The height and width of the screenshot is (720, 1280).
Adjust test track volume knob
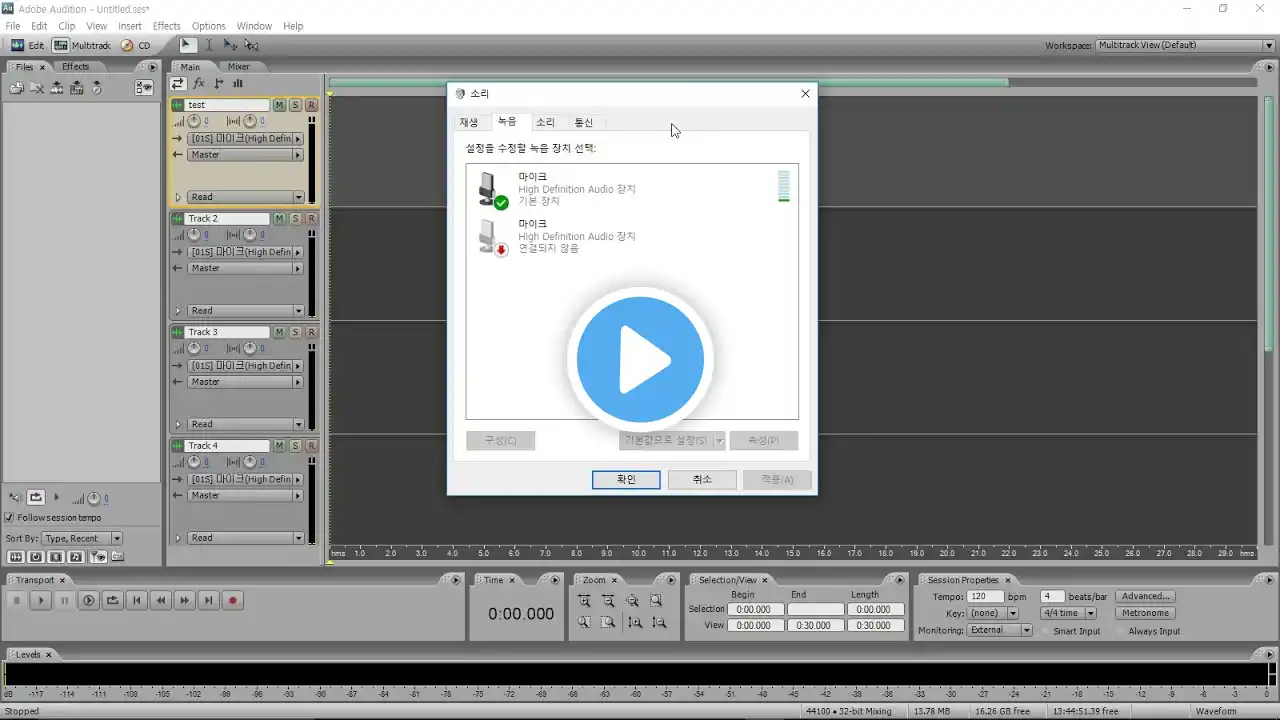click(195, 121)
